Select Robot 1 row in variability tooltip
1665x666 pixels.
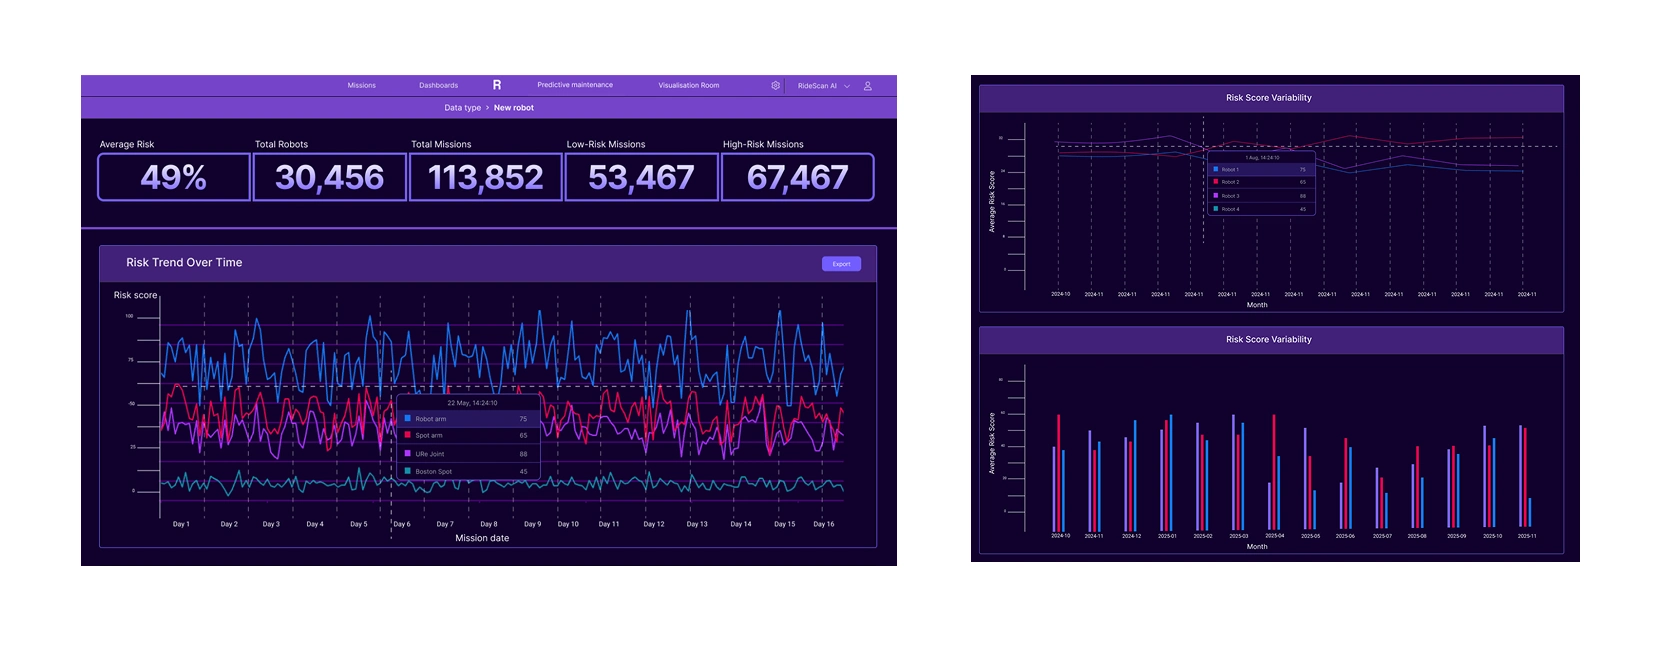[x=1261, y=170]
